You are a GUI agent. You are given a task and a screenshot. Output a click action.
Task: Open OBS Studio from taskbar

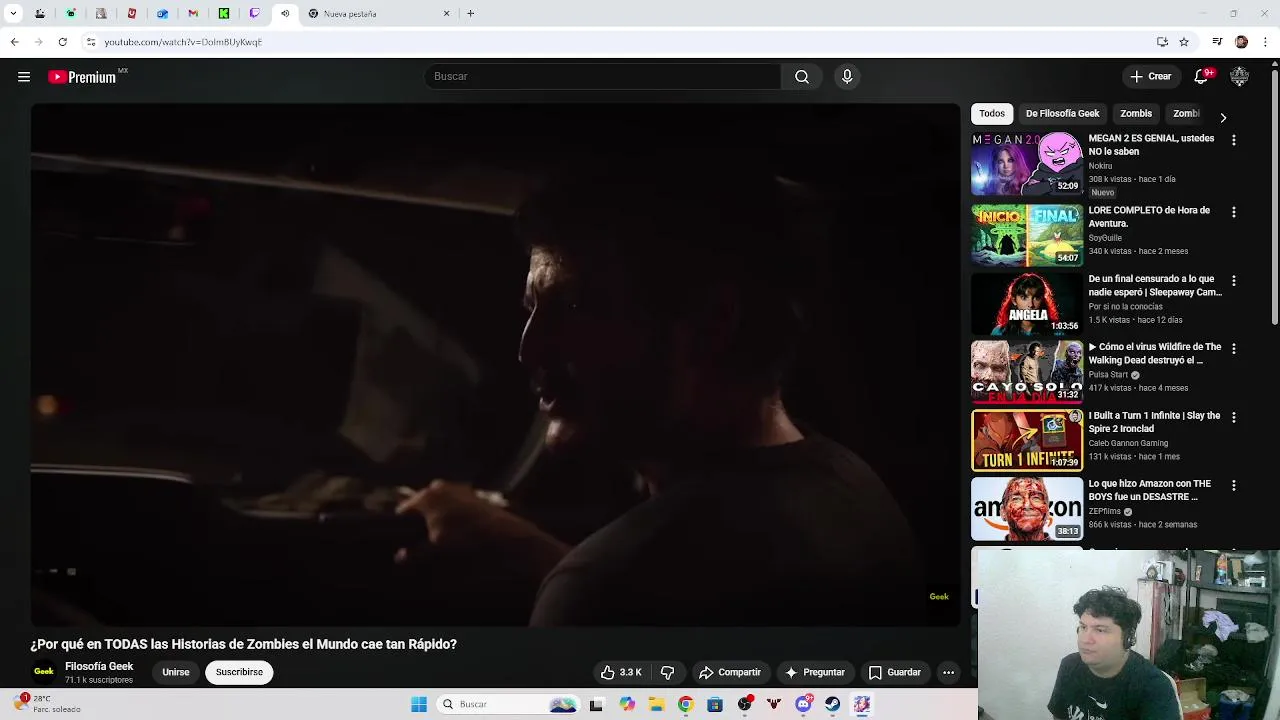(x=745, y=705)
